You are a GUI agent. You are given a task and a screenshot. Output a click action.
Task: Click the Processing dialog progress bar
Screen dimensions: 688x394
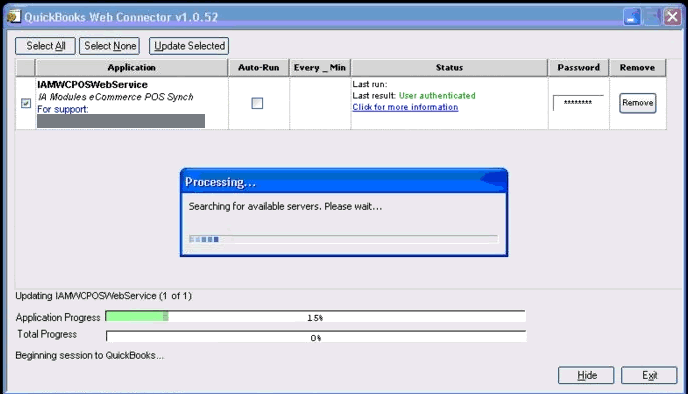coord(344,239)
